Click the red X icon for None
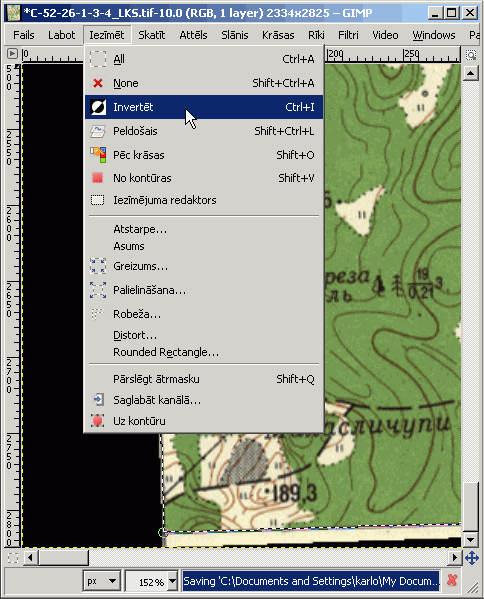The height and width of the screenshot is (599, 484). (x=98, y=83)
